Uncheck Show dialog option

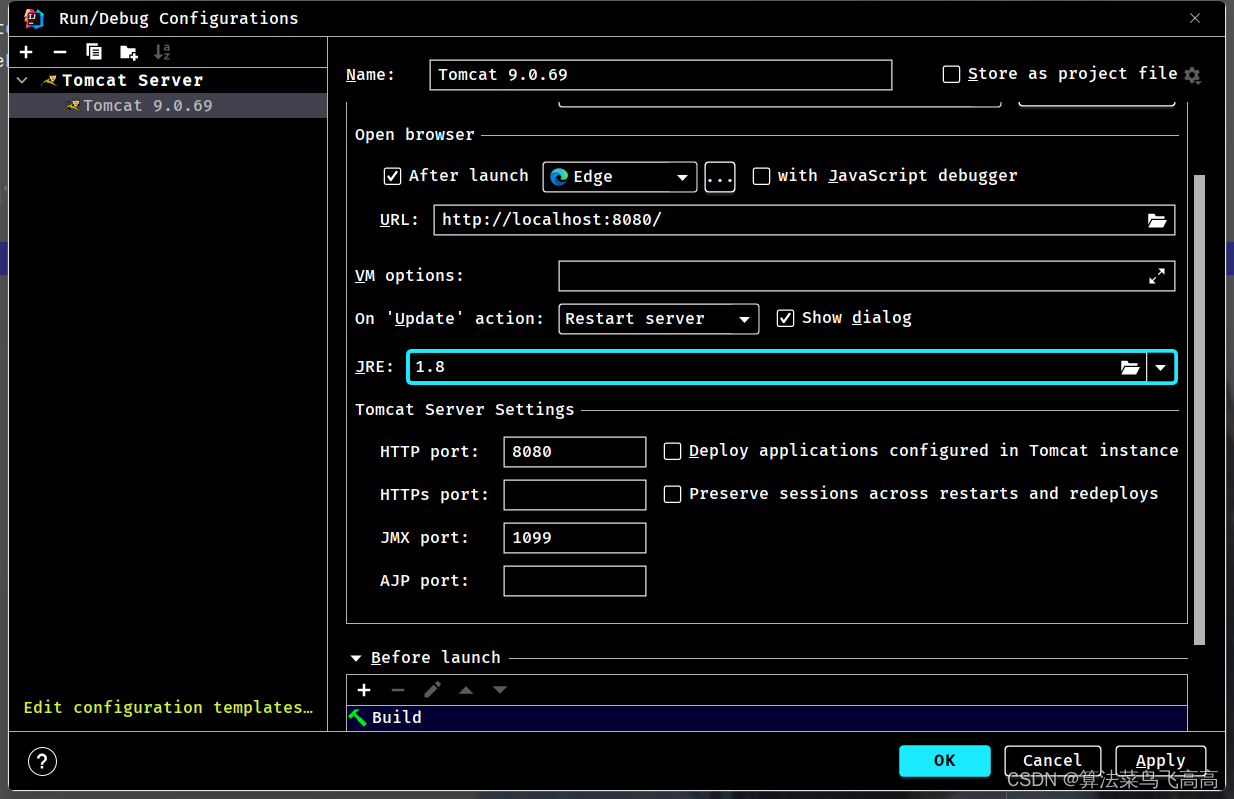point(785,318)
